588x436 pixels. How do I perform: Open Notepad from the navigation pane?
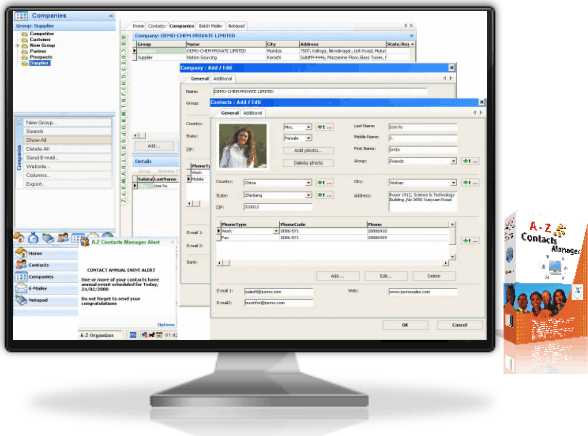tap(46, 300)
